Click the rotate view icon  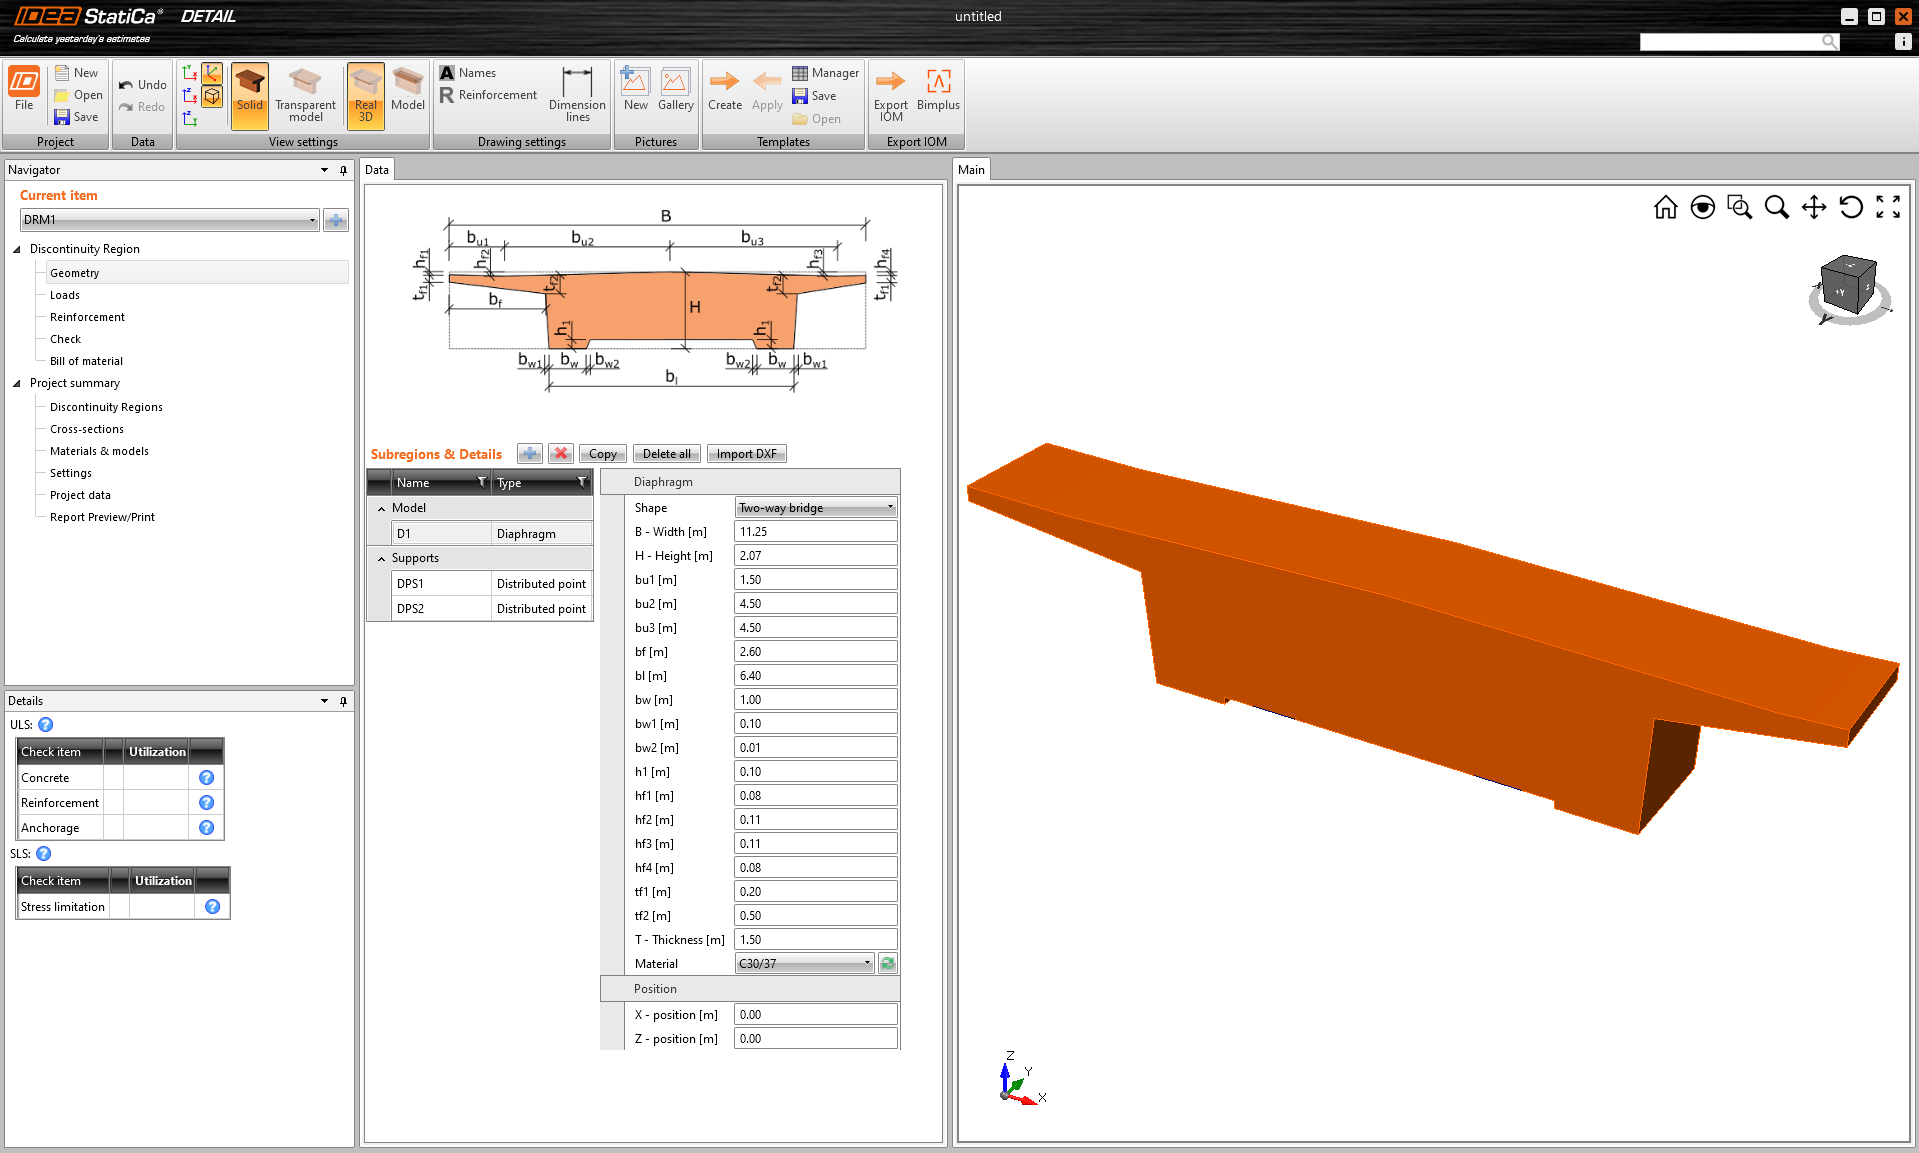[x=1850, y=207]
